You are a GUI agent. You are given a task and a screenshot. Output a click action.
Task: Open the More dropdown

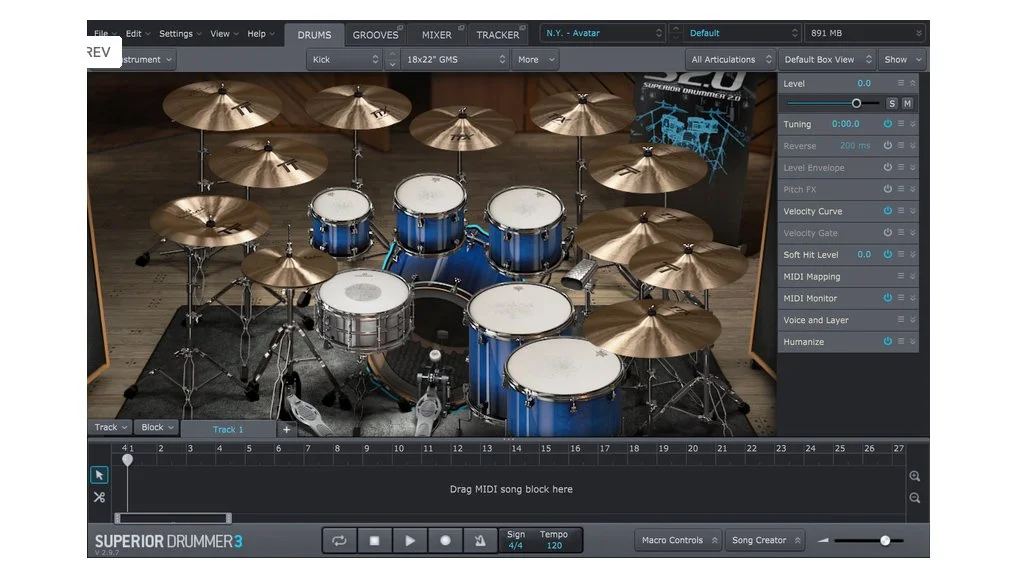536,60
